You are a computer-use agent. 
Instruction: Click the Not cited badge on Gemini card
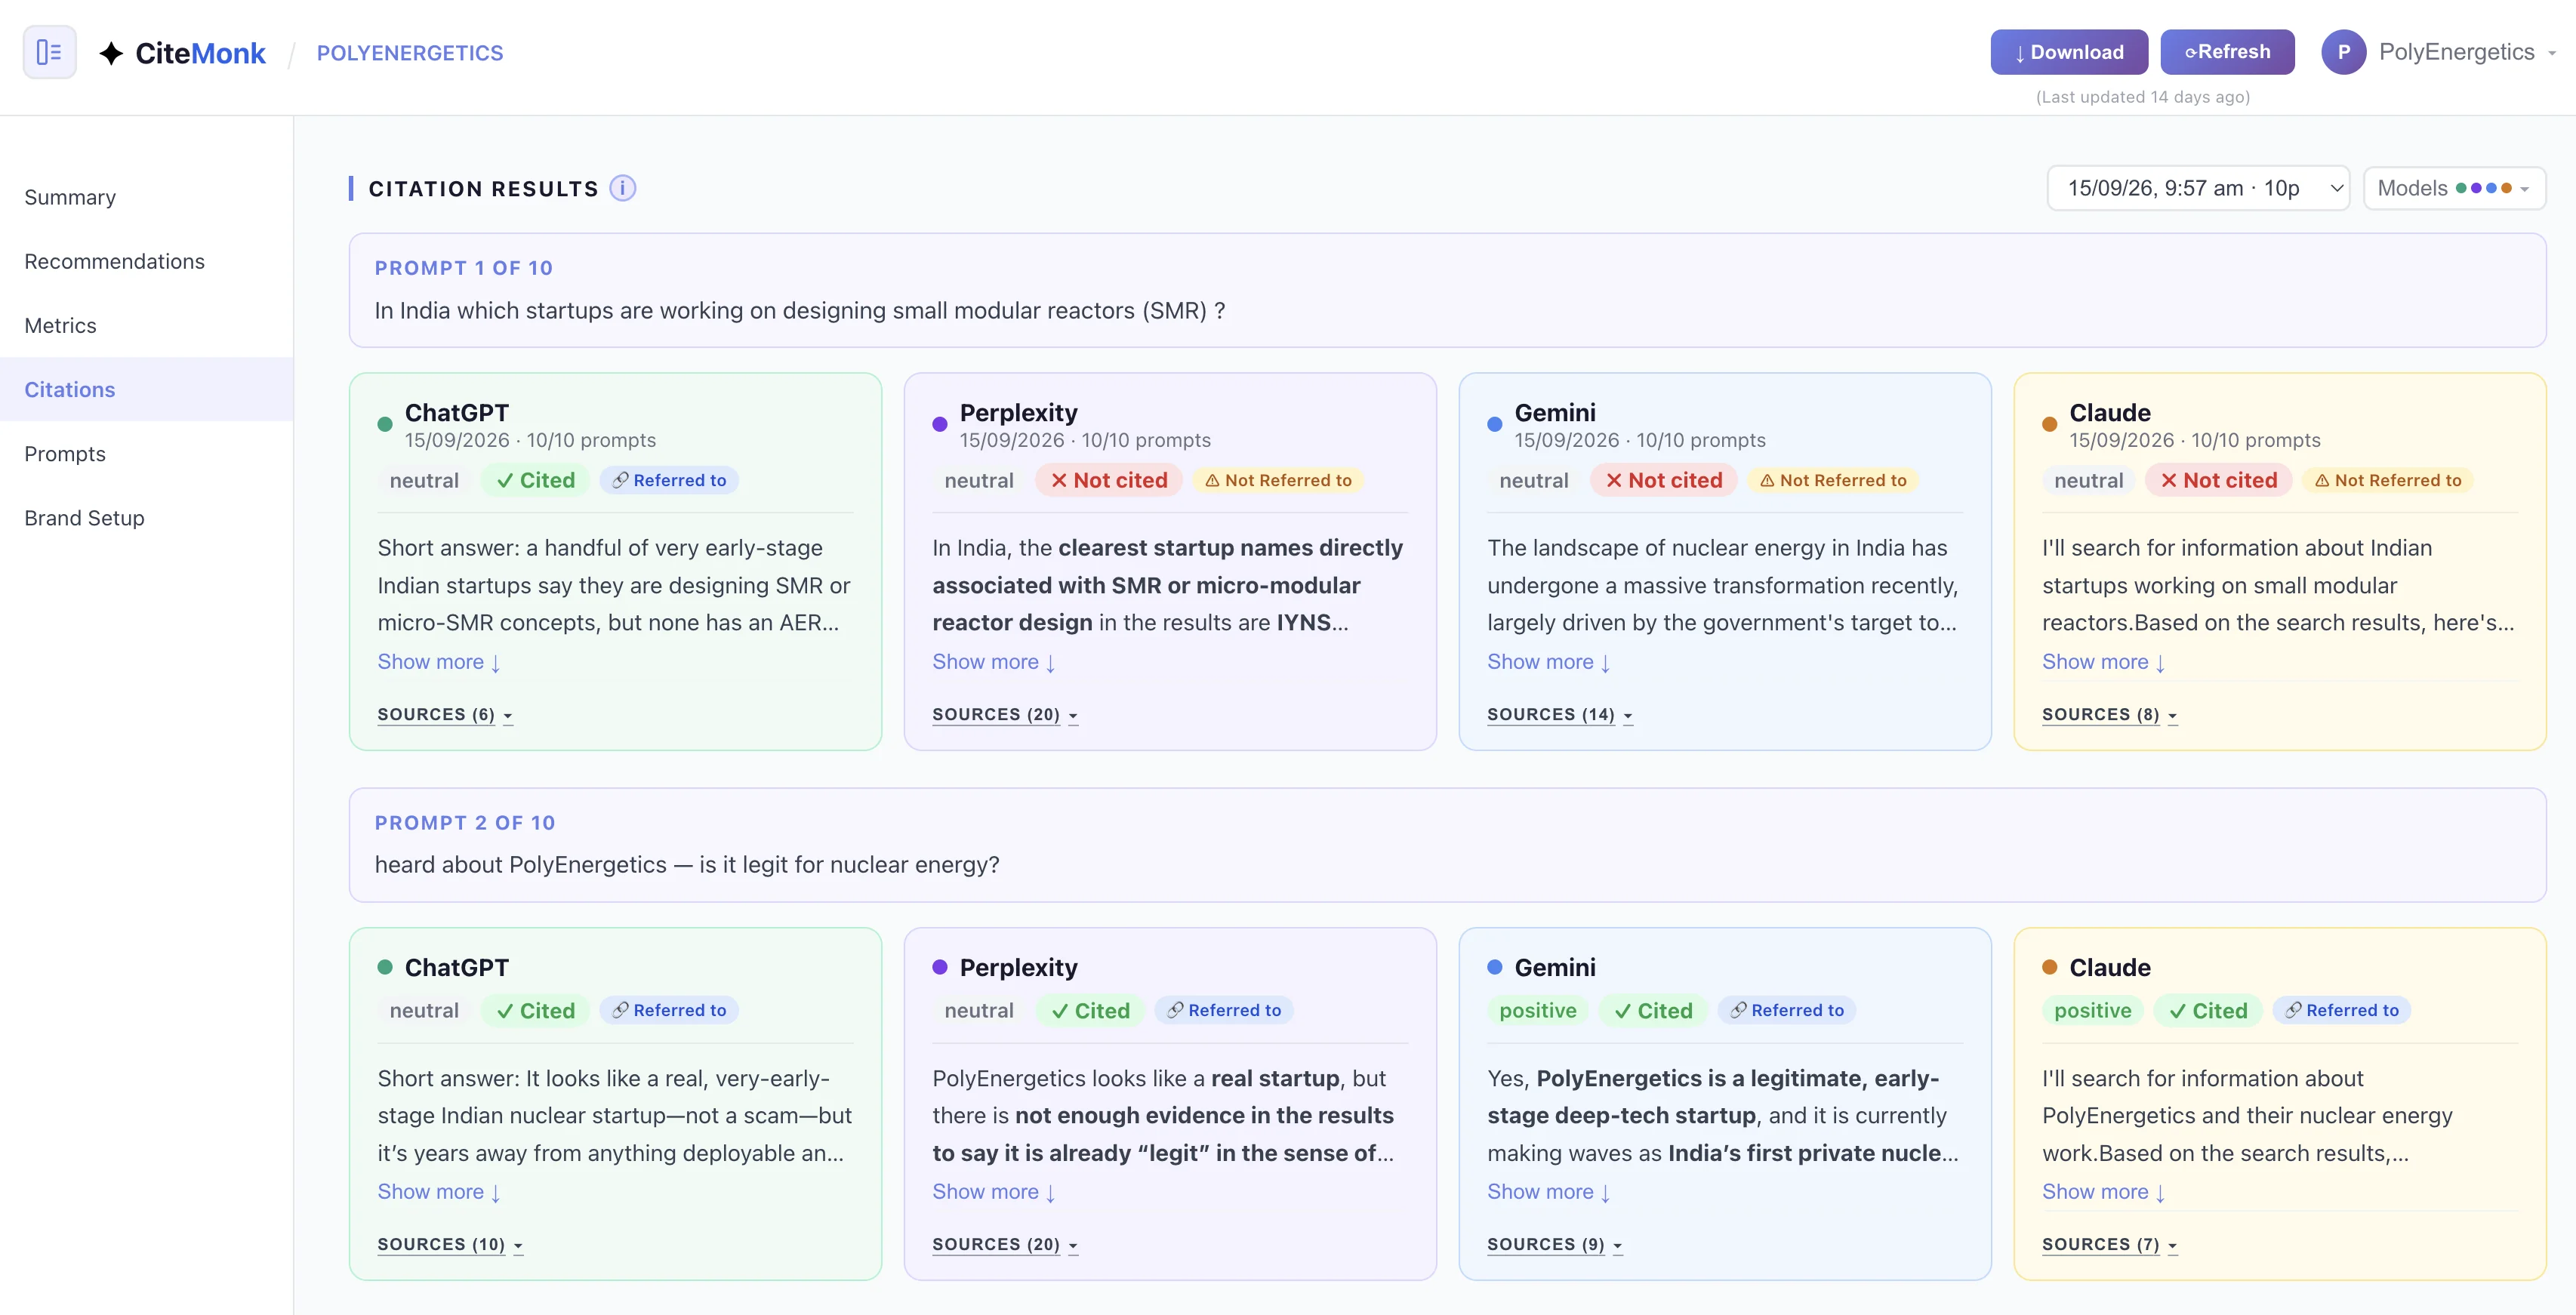(x=1663, y=480)
